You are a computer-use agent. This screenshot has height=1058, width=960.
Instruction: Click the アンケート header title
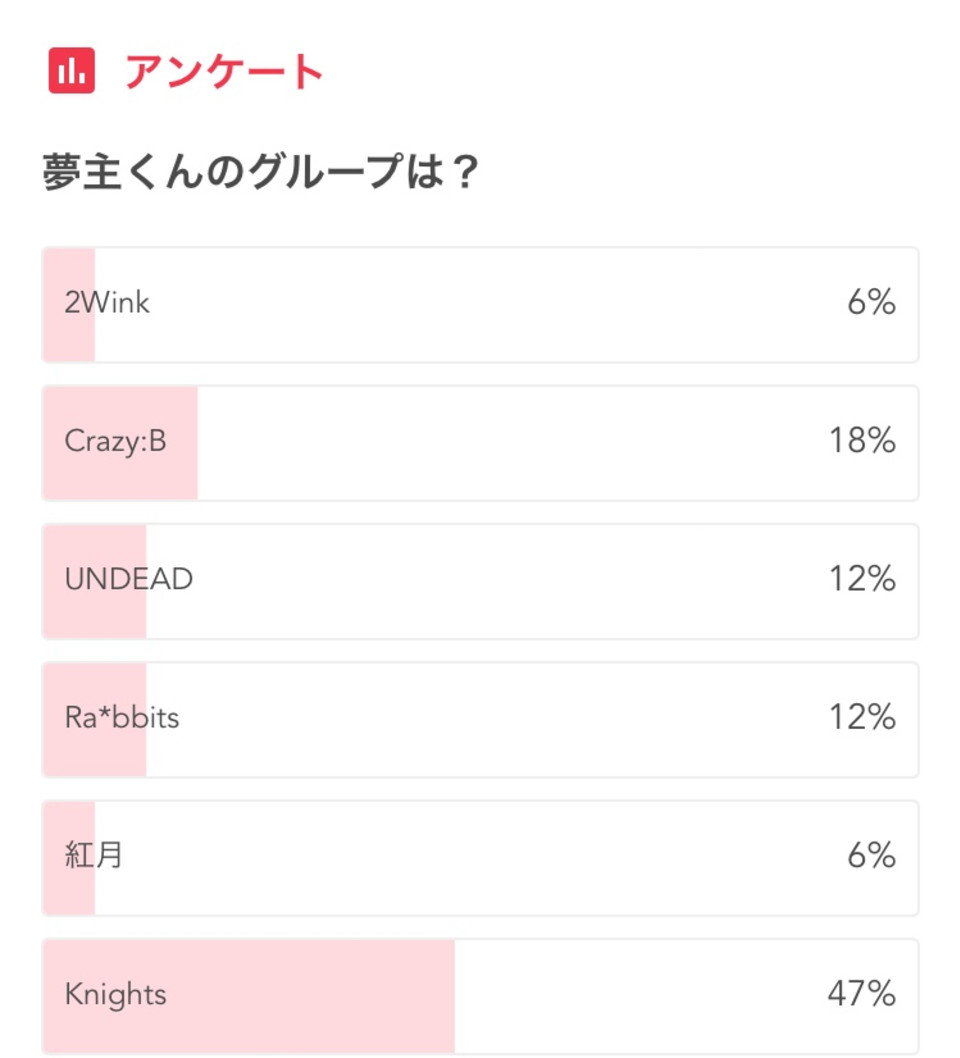tap(224, 71)
